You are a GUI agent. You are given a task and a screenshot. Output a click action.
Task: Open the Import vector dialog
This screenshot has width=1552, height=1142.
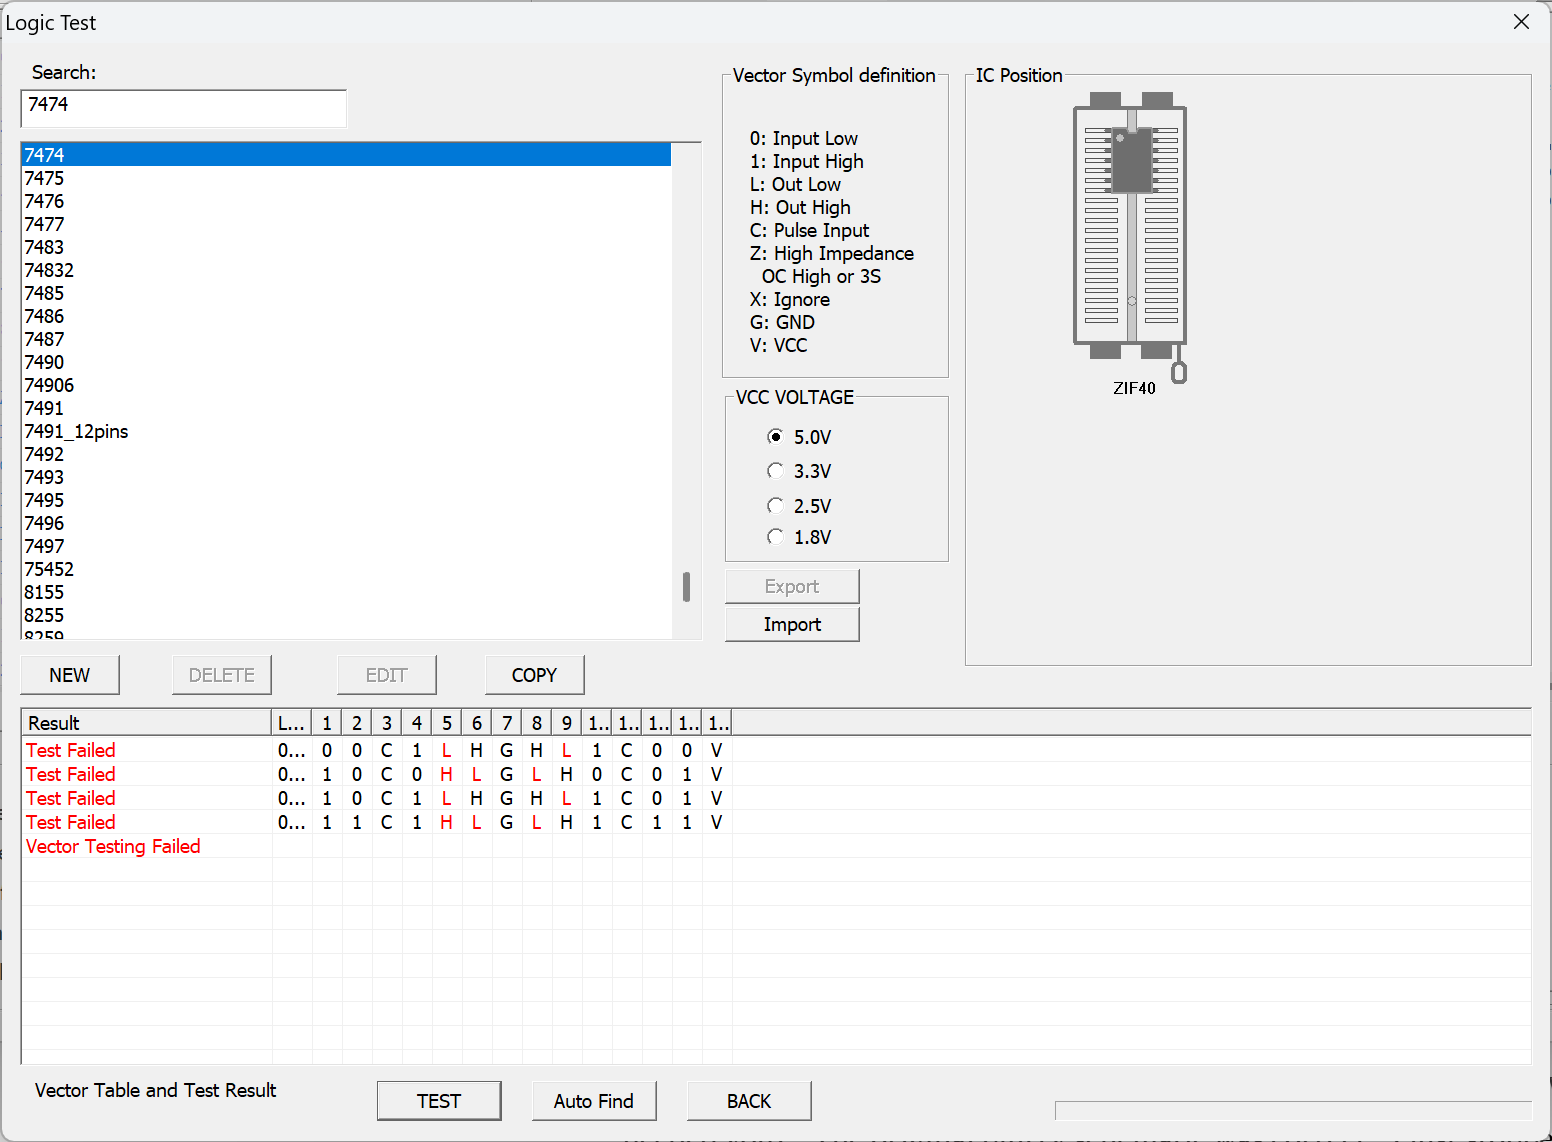pyautogui.click(x=792, y=624)
